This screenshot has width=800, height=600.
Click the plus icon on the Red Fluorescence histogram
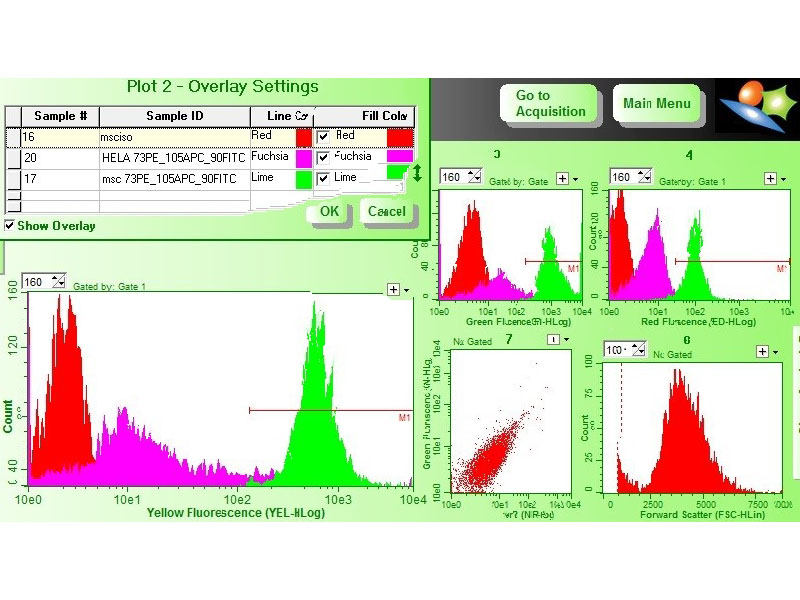click(x=770, y=178)
